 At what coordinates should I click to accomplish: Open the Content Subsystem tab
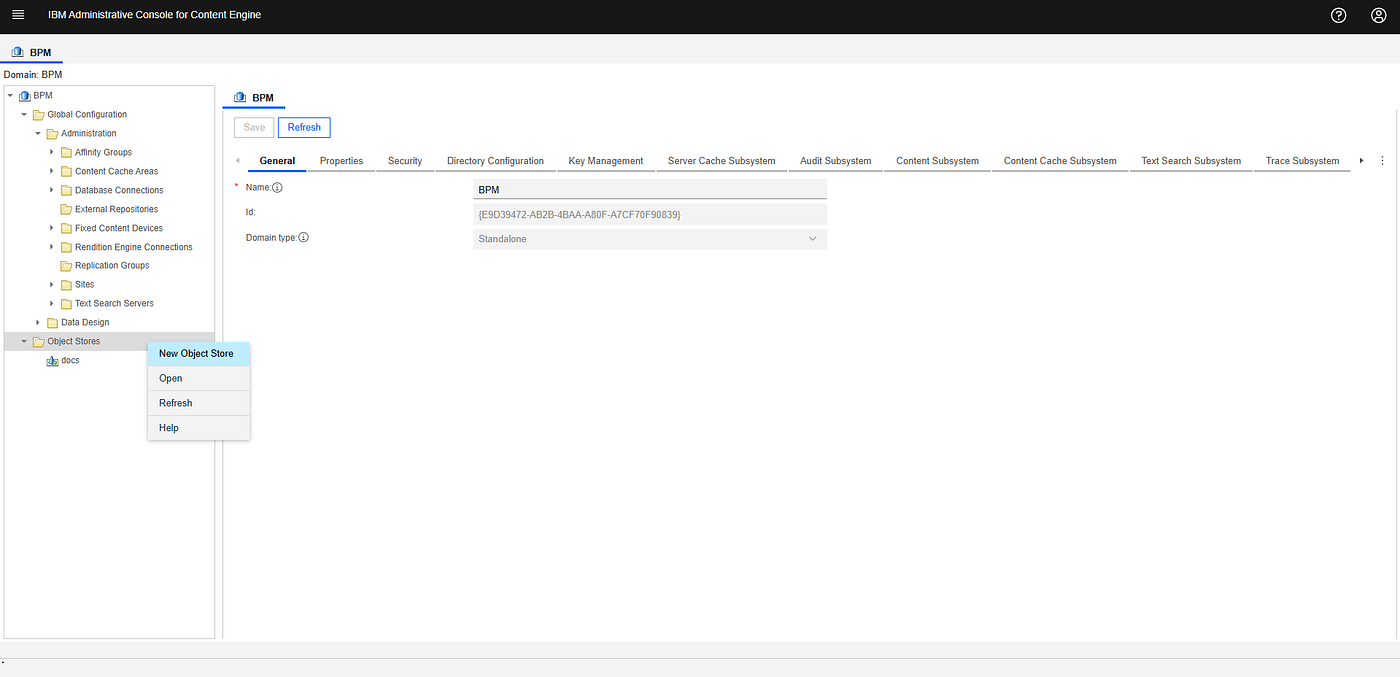coord(937,161)
